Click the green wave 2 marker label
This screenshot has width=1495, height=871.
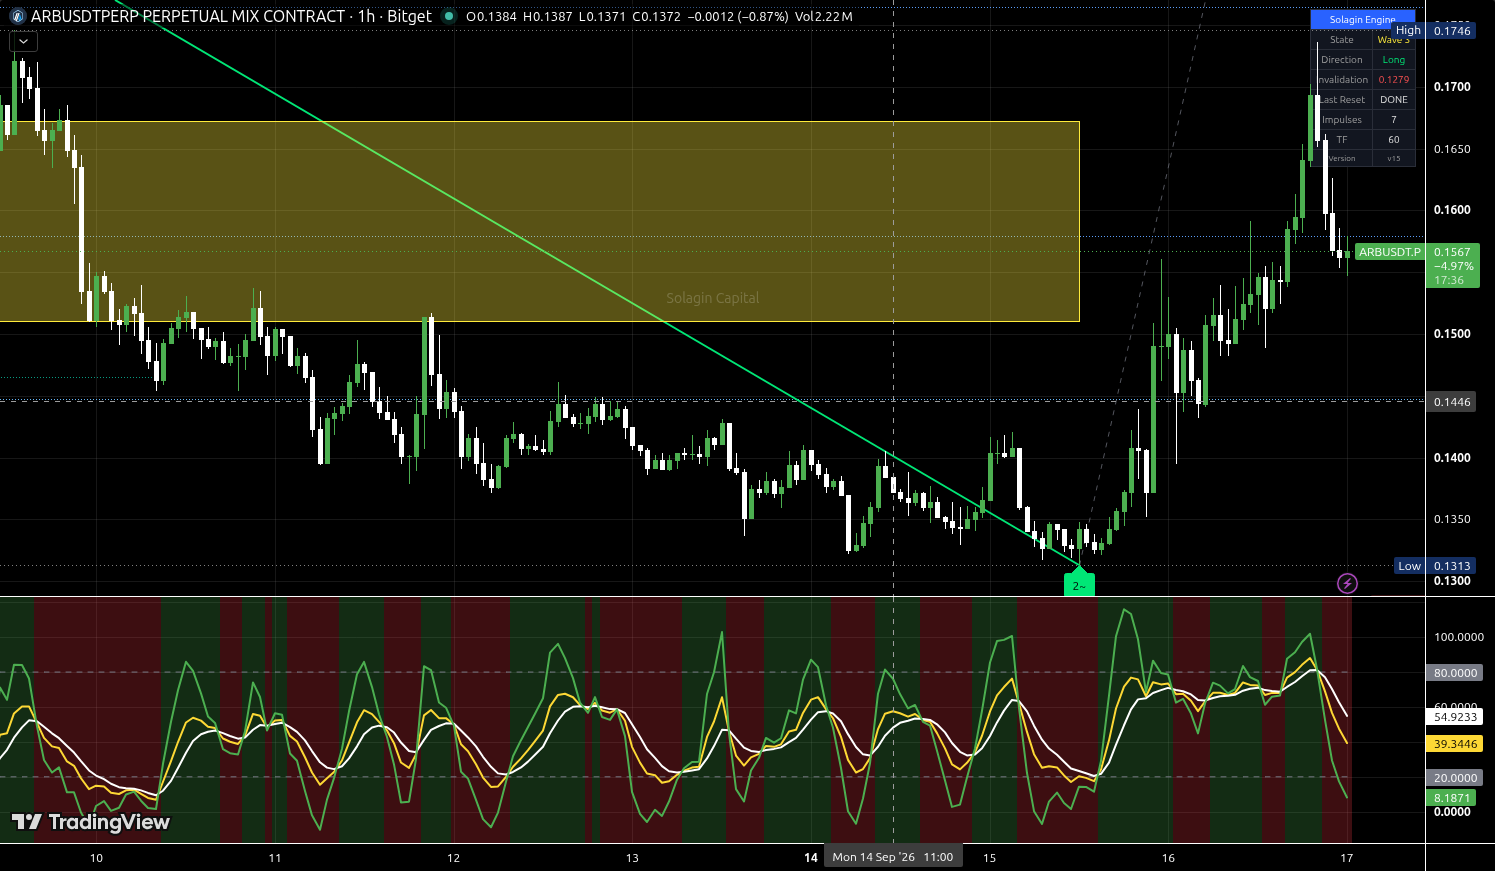pyautogui.click(x=1079, y=583)
